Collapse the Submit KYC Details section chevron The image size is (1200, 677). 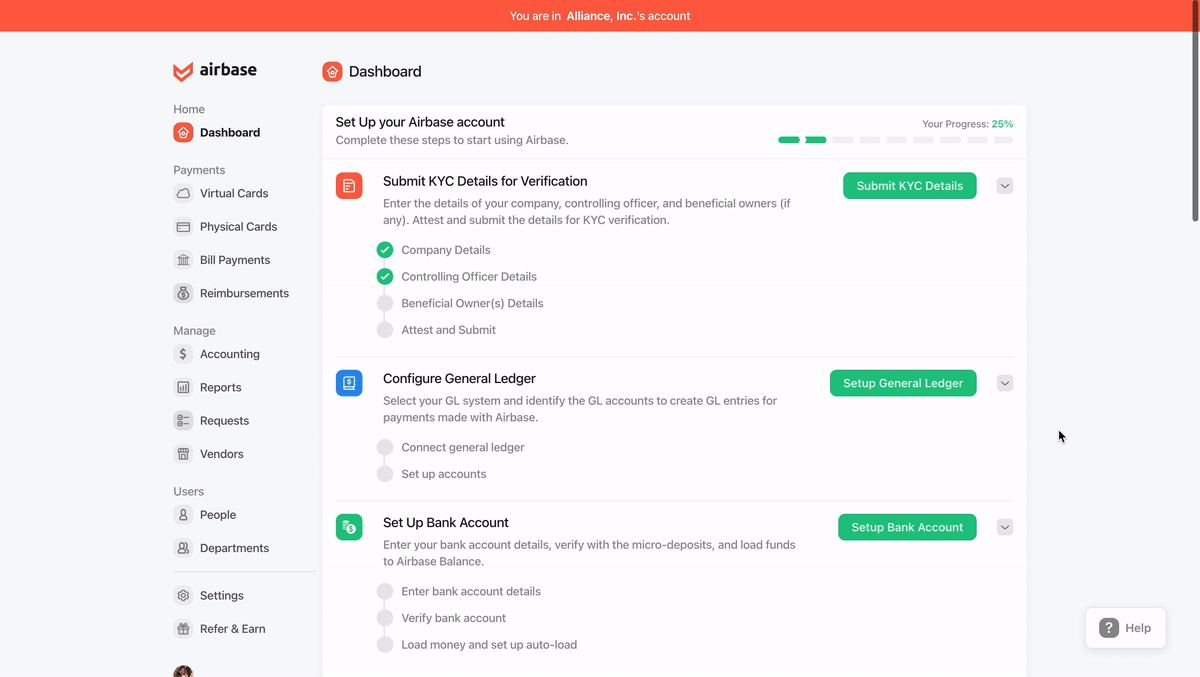[1005, 186]
